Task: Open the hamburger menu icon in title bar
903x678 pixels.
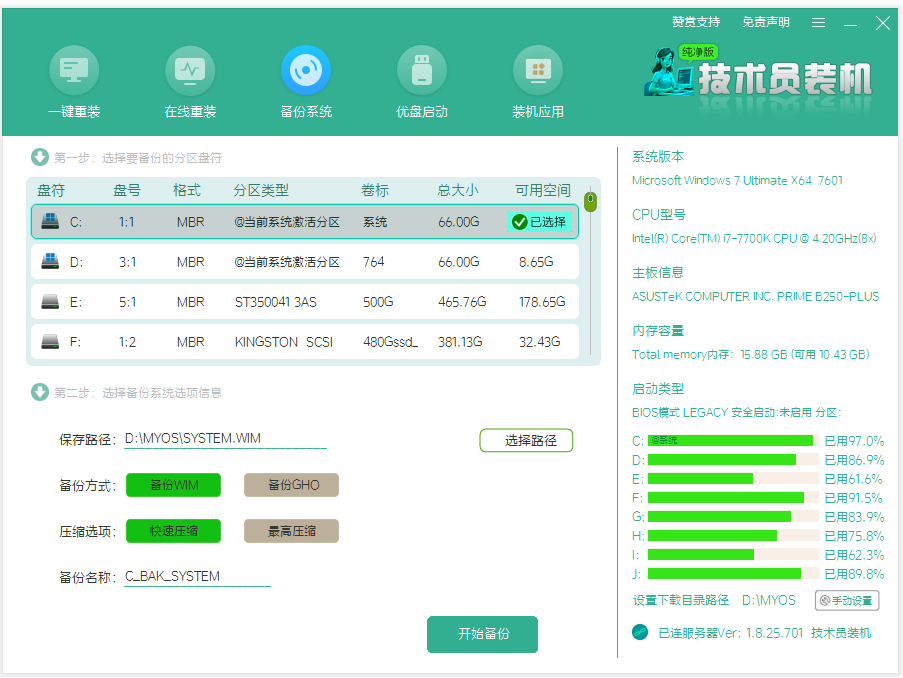Action: (x=818, y=22)
